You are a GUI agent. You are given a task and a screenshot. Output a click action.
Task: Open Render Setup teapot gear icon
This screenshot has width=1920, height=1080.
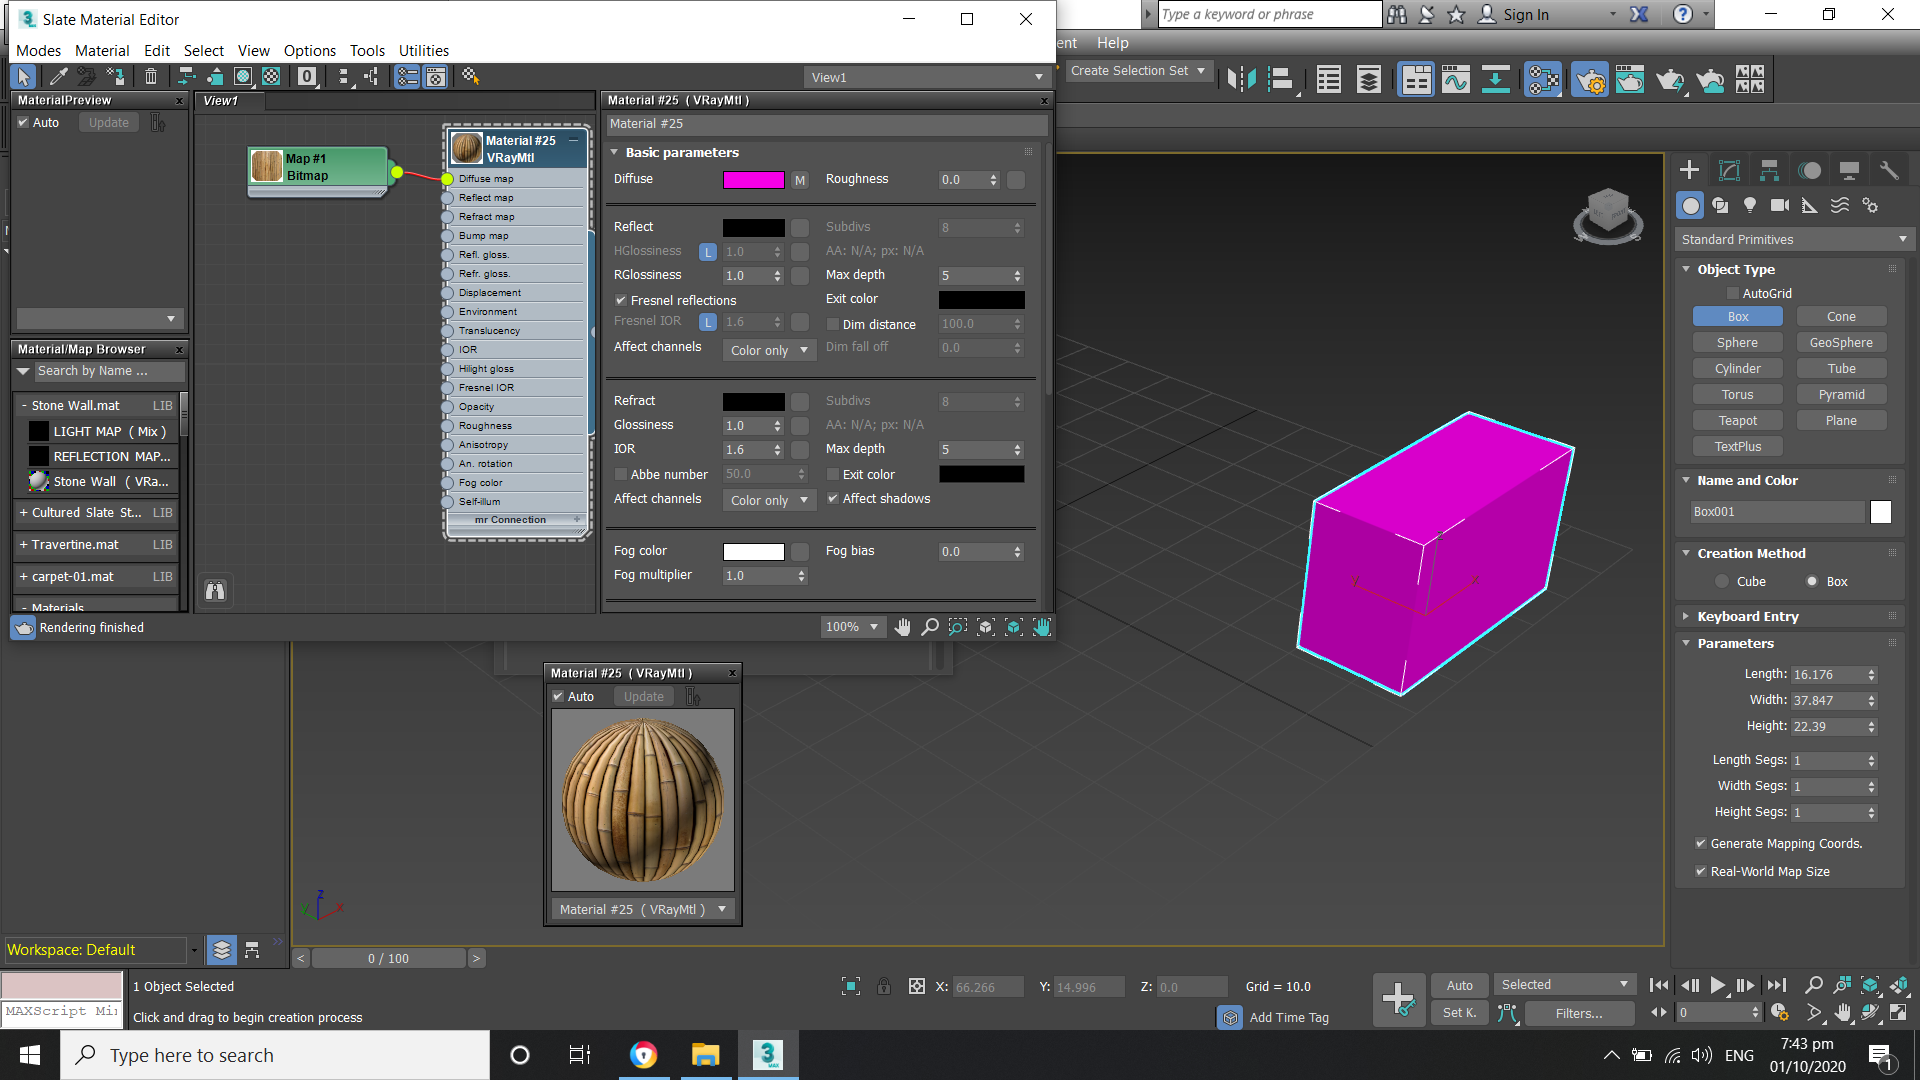tap(1590, 79)
